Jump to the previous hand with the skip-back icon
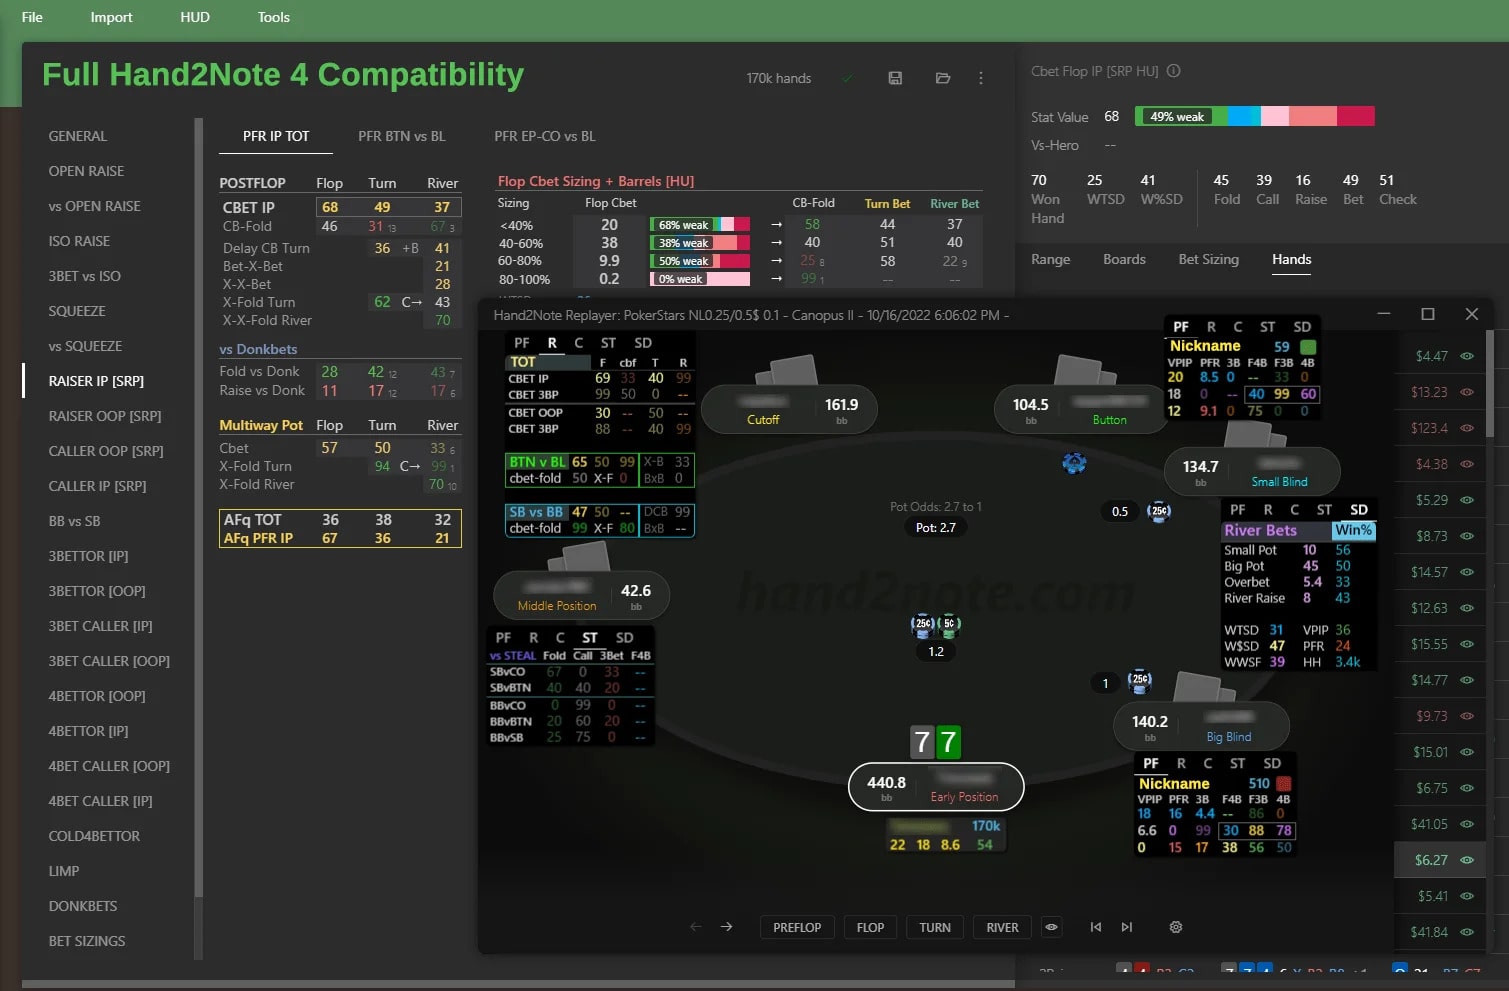 pyautogui.click(x=1096, y=927)
